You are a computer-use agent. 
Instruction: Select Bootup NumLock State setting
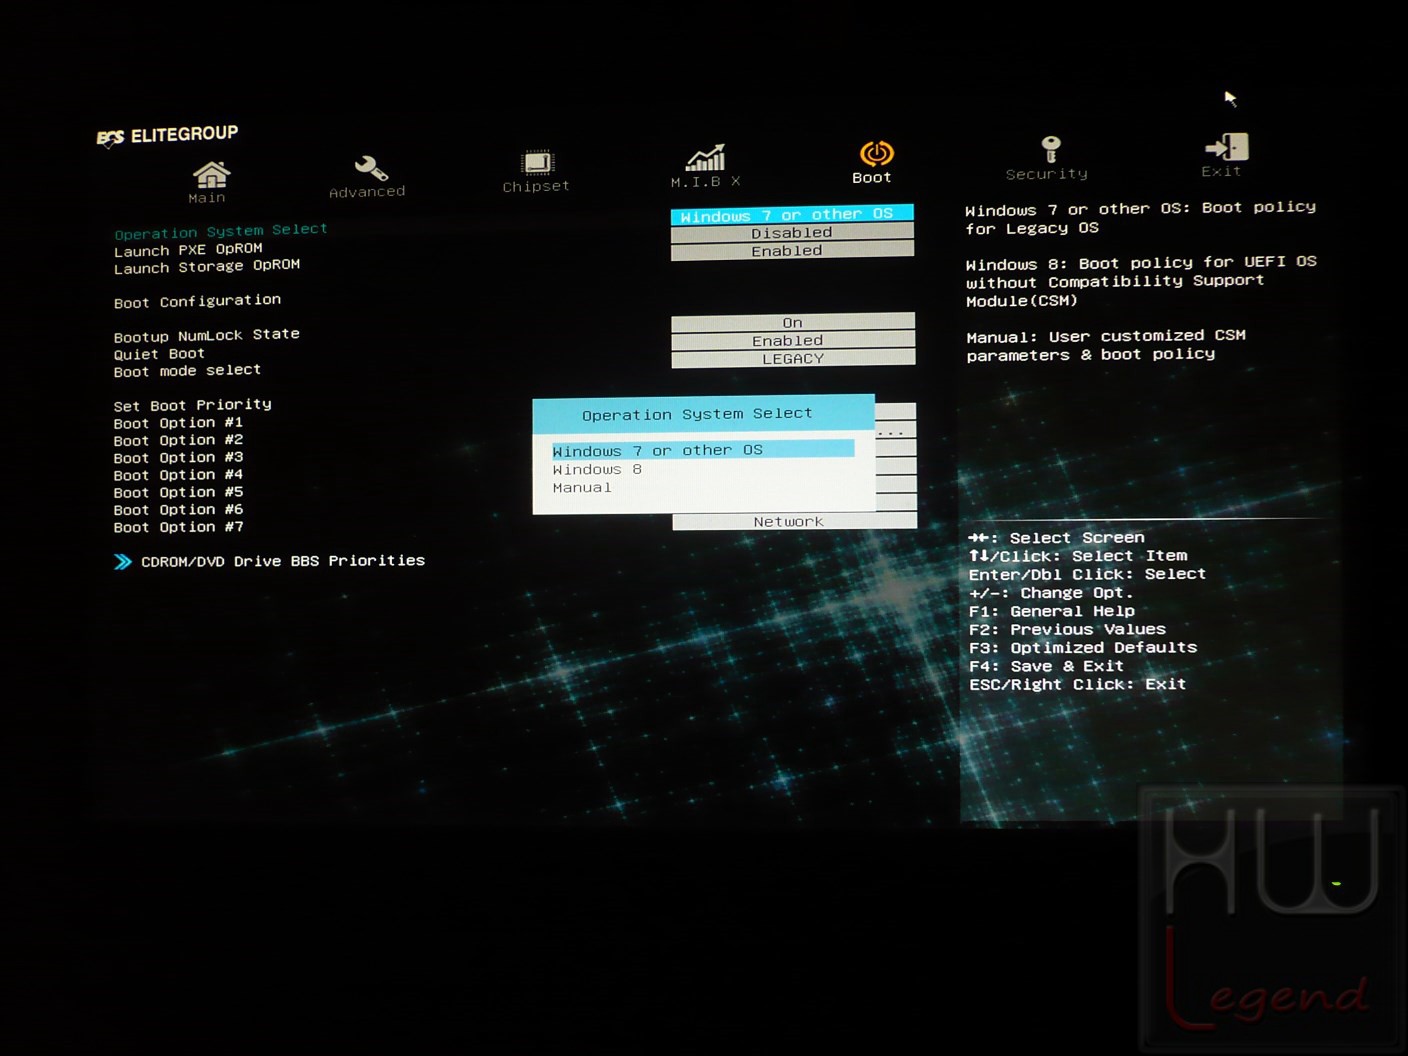[x=207, y=335]
